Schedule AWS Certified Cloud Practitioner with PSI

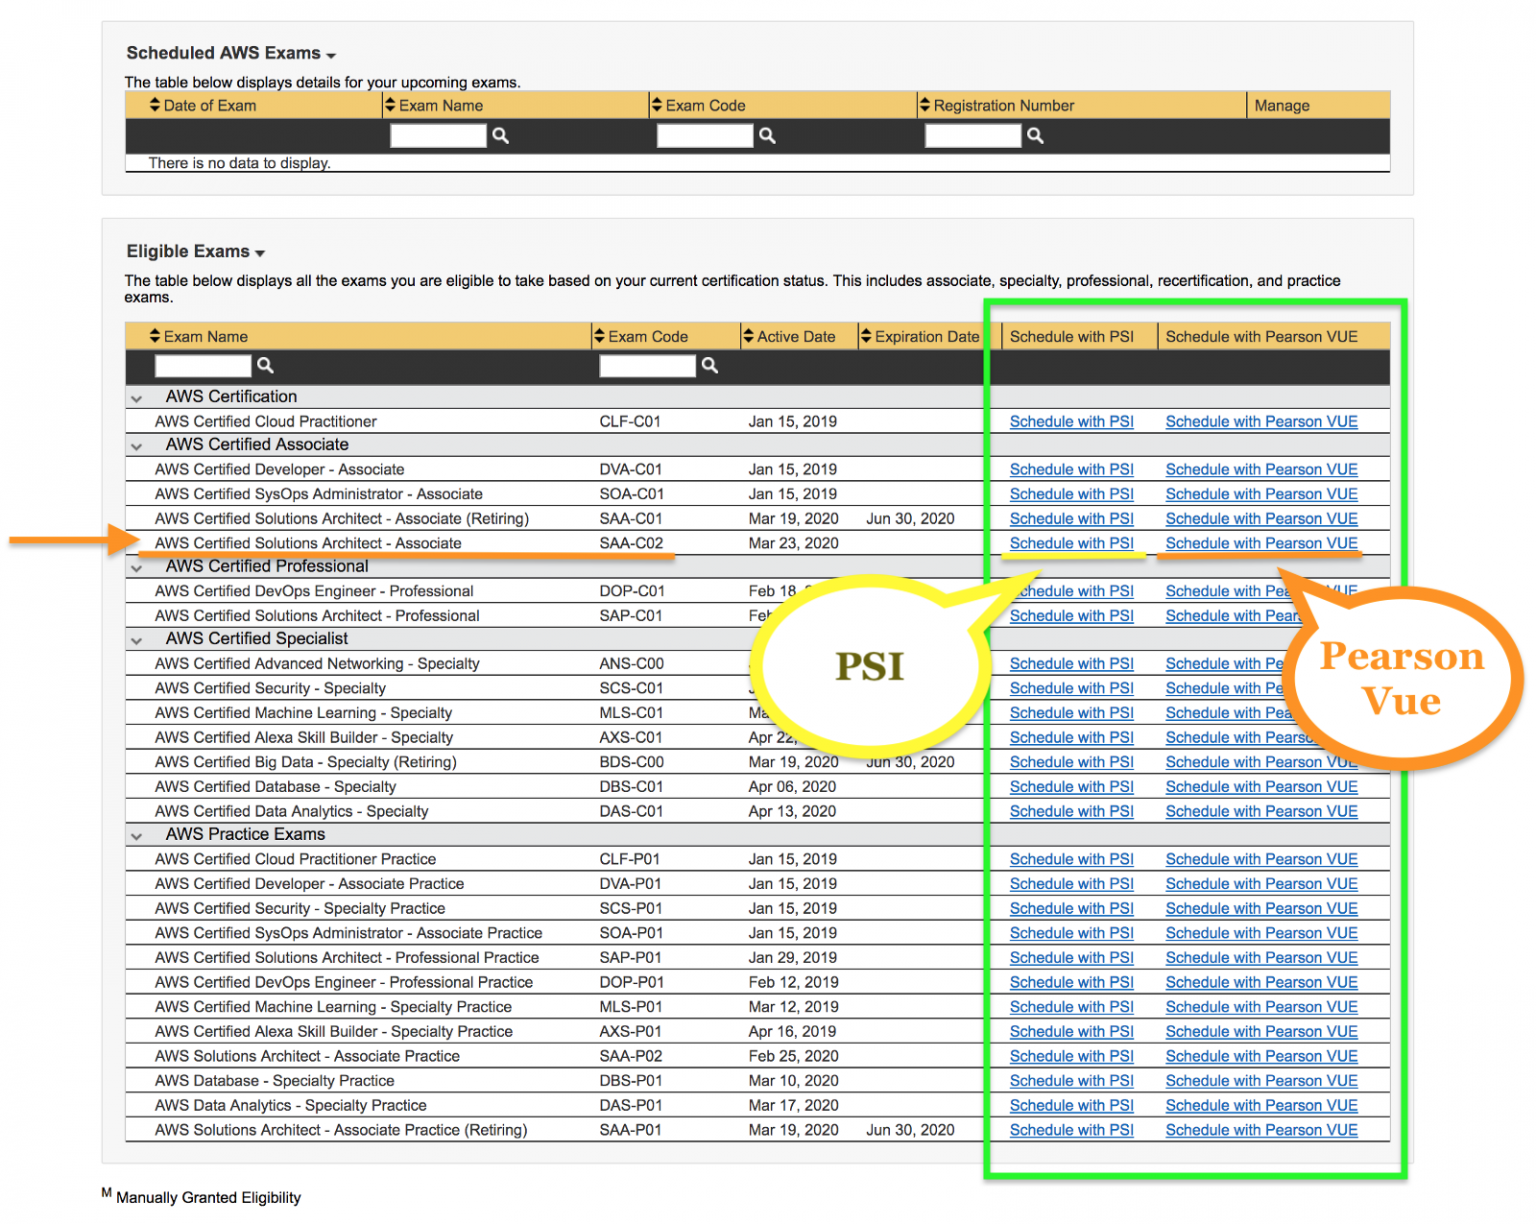click(x=1071, y=421)
